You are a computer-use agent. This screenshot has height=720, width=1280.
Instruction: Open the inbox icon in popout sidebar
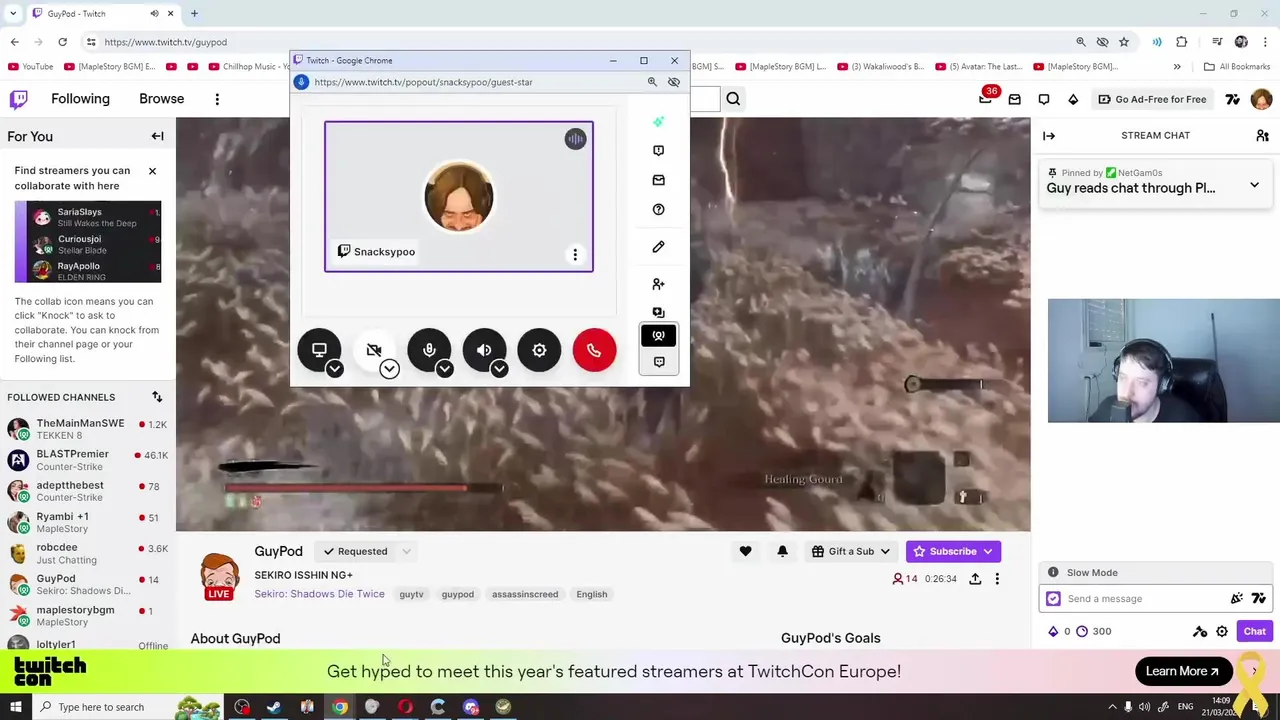(658, 180)
